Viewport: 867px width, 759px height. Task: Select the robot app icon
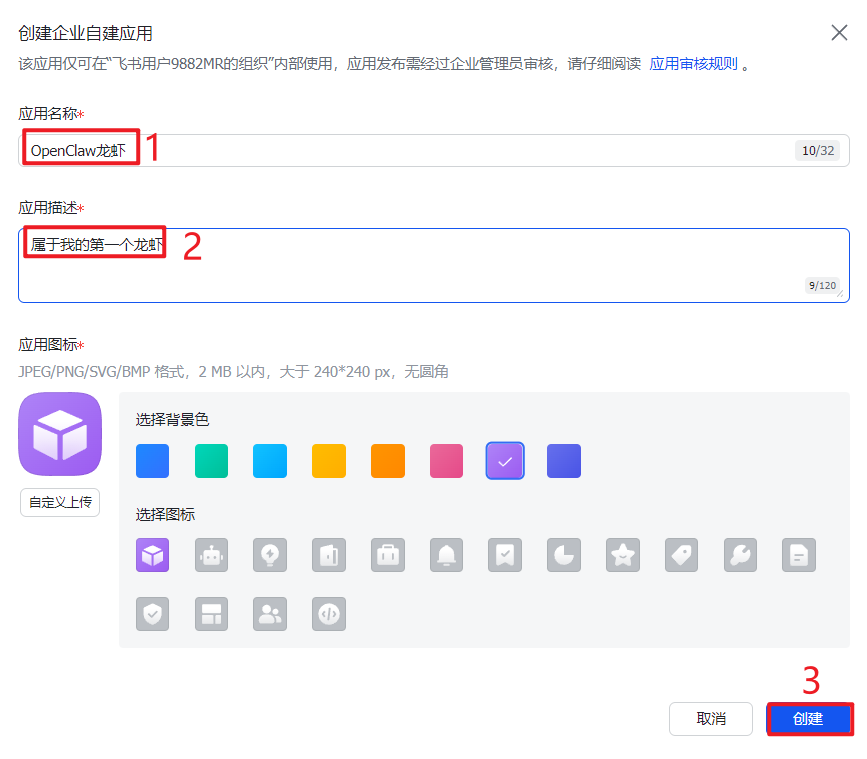point(211,555)
